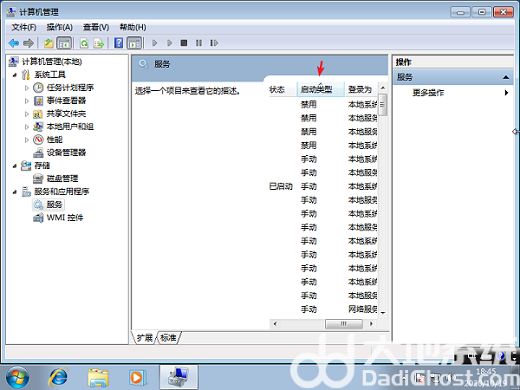Expand the 任务计划程序 arrow
The image size is (520, 390).
[x=27, y=88]
